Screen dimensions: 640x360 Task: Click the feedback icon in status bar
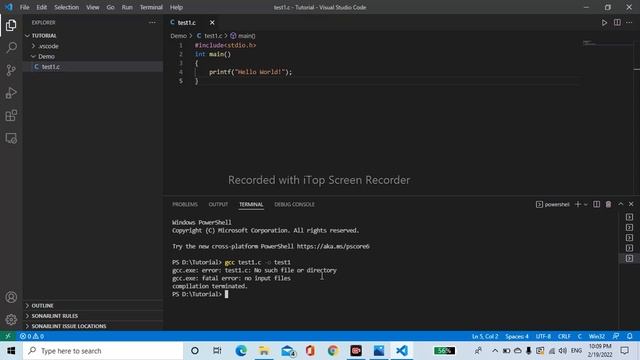616,336
